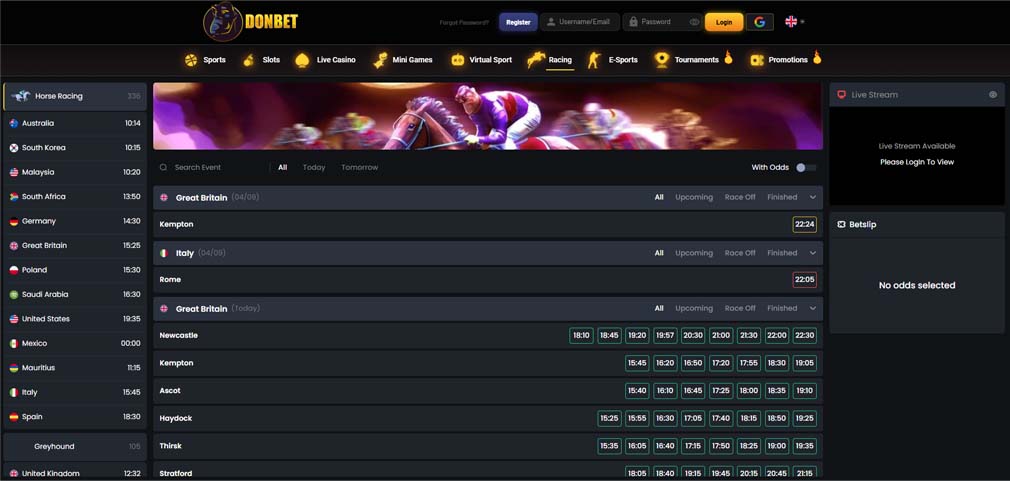Click the horse racing banner image
This screenshot has height=481, width=1010.
(488, 116)
